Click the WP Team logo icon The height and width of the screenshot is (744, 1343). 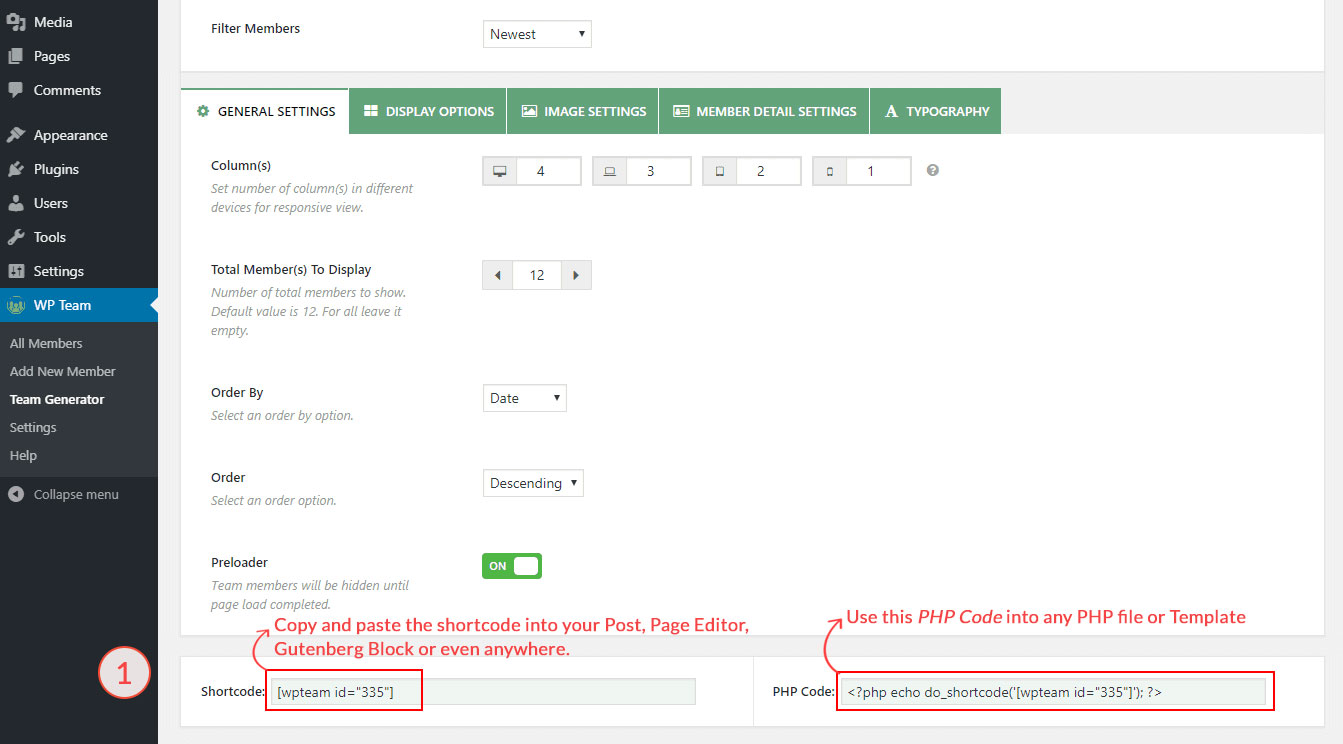point(16,306)
